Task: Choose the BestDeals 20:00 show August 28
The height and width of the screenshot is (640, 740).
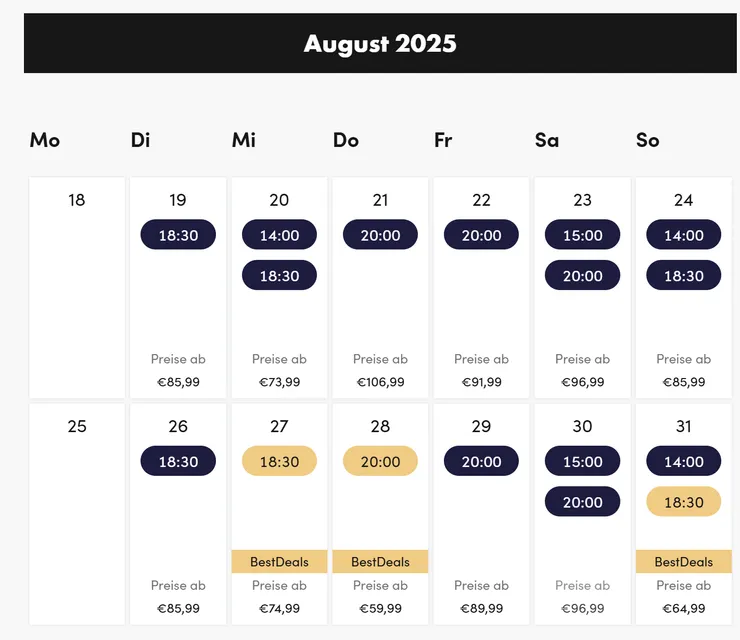Action: point(380,461)
